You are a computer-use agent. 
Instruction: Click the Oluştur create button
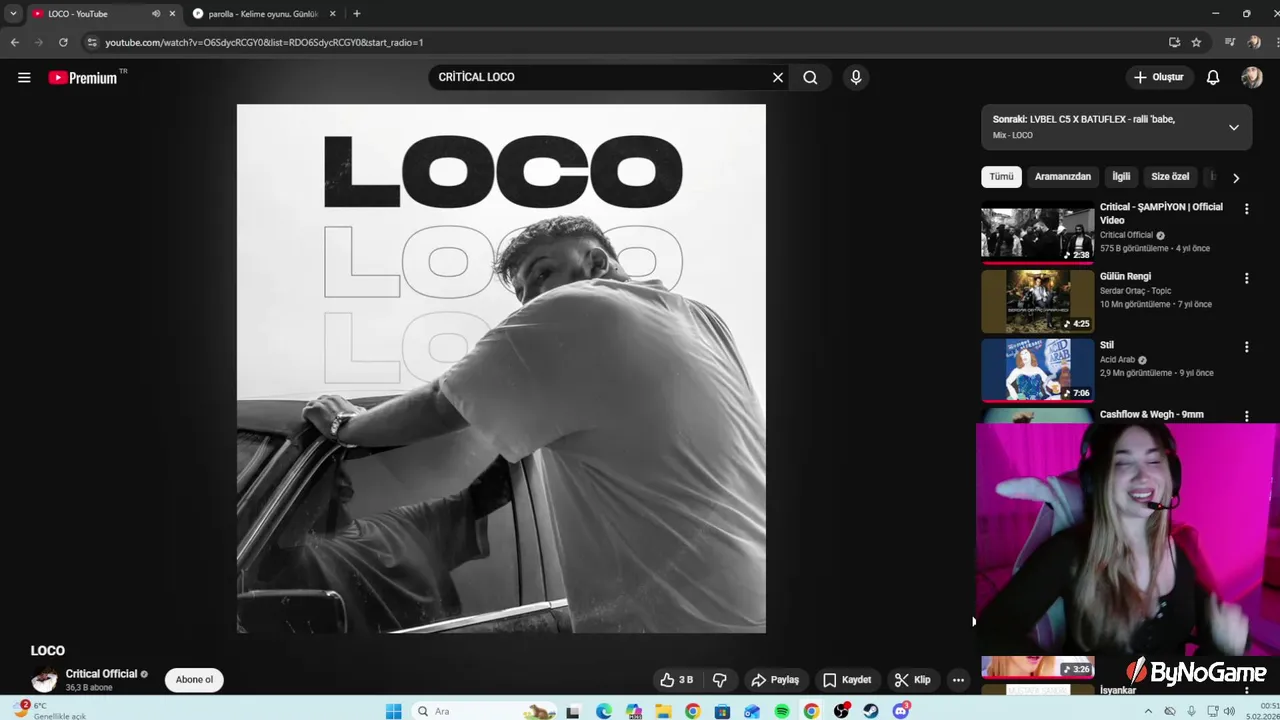(x=1158, y=77)
